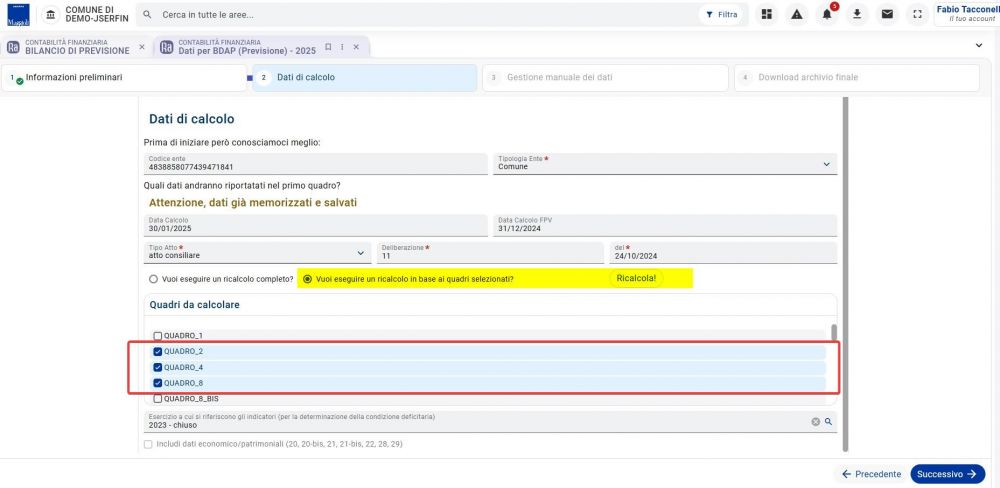Close the Bilancio di Previsione tab
Image resolution: width=1000 pixels, height=488 pixels.
point(142,47)
